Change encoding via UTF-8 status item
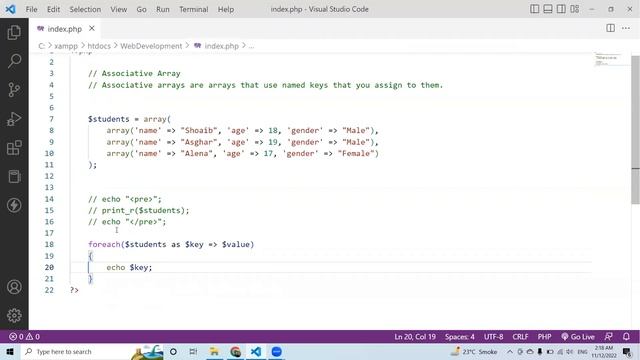This screenshot has width=640, height=360. pyautogui.click(x=493, y=337)
